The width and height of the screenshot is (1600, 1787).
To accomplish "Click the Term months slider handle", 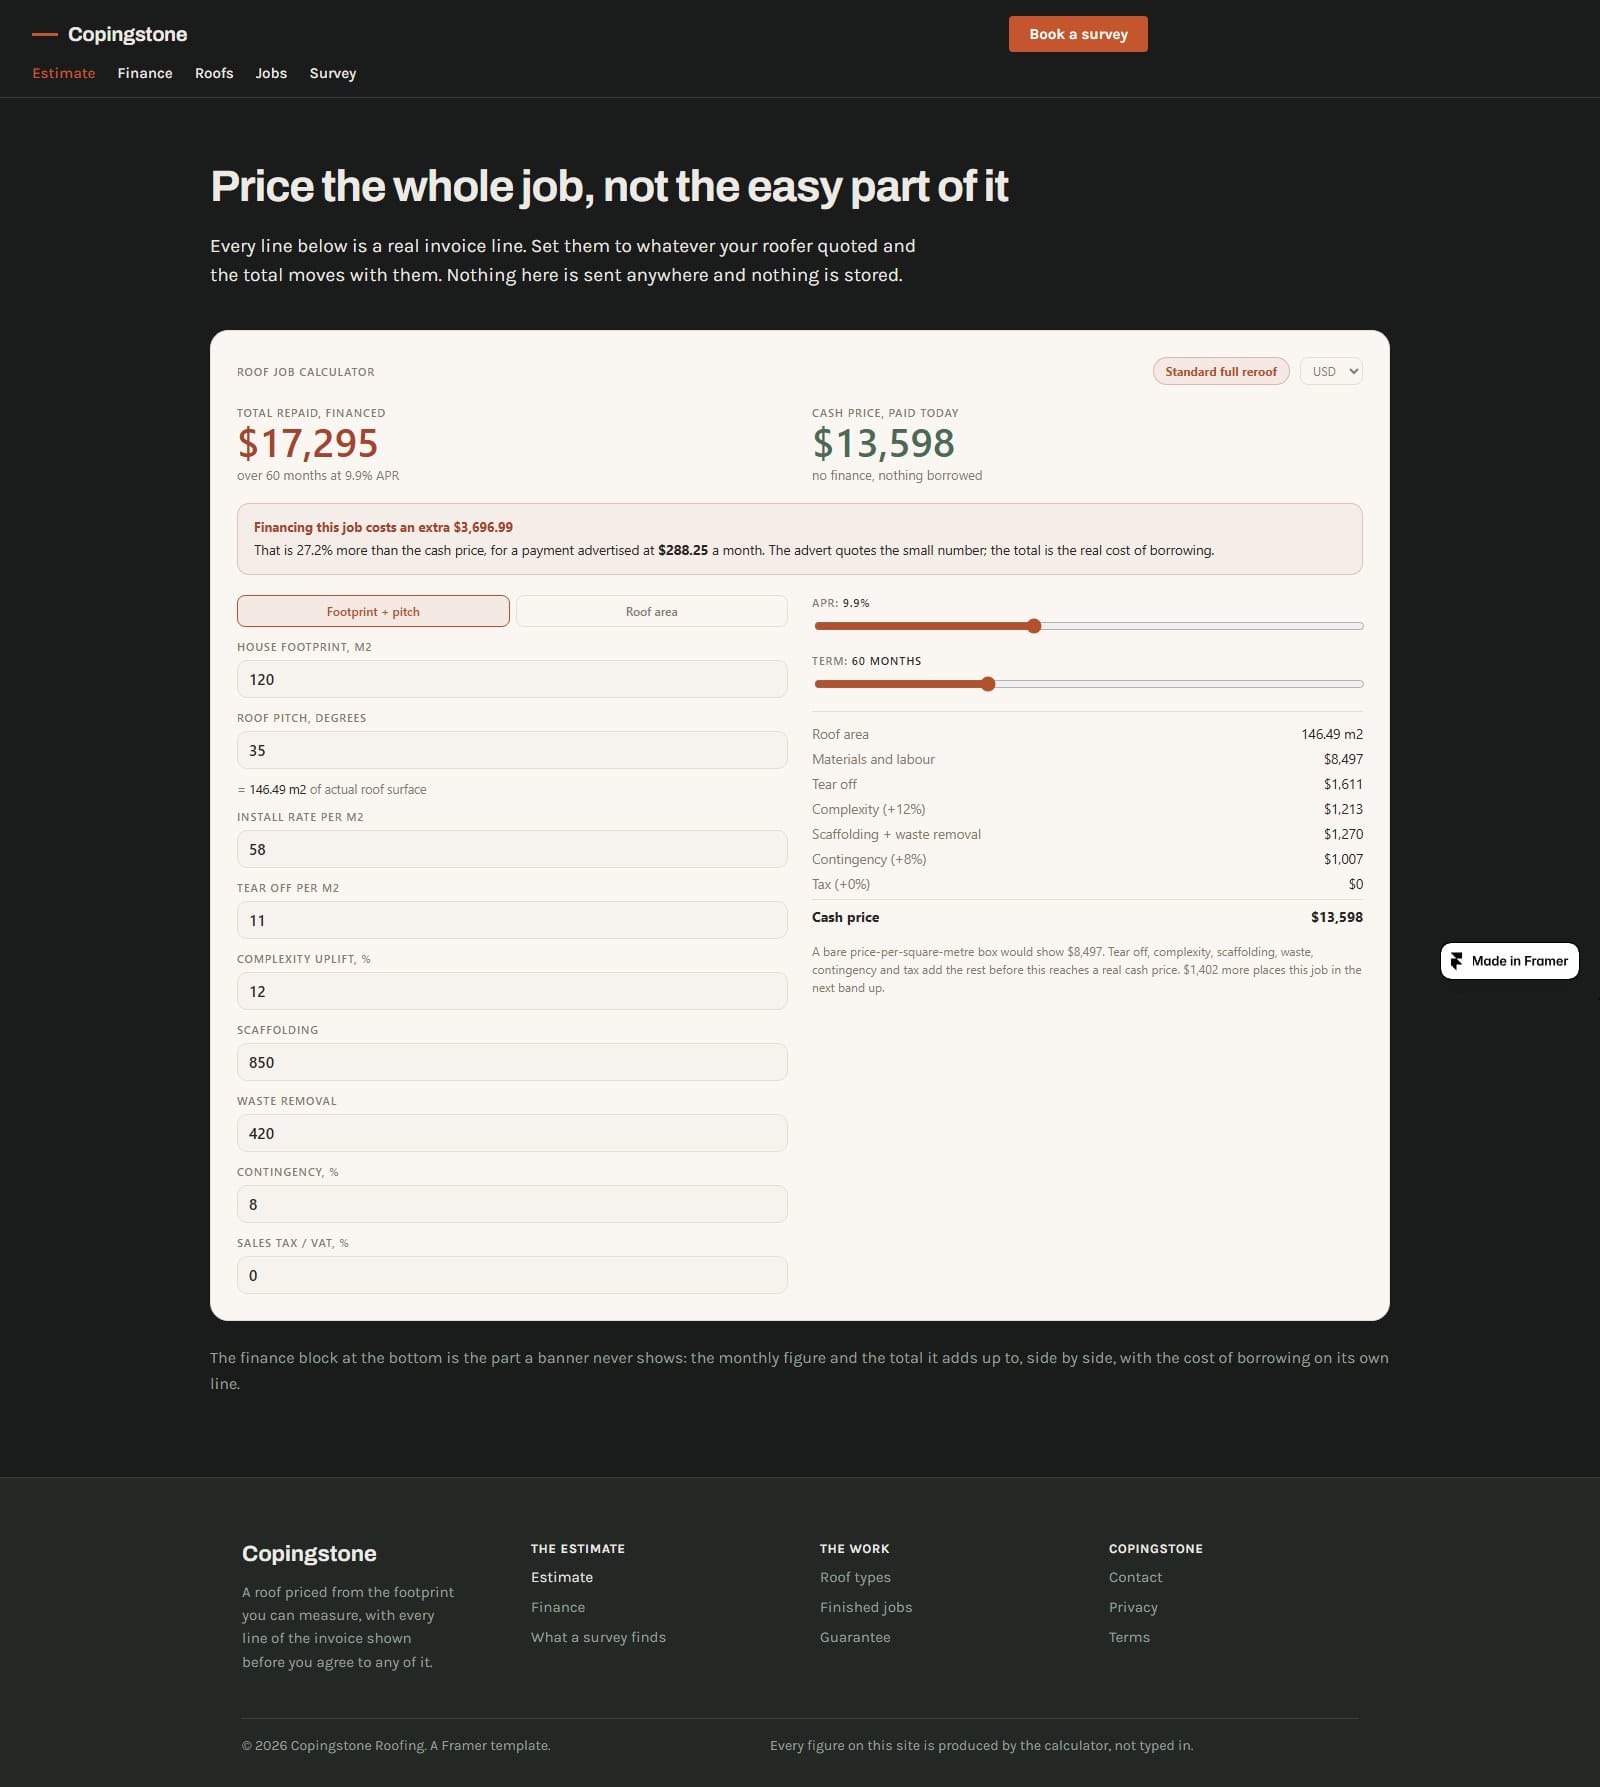I will [988, 684].
